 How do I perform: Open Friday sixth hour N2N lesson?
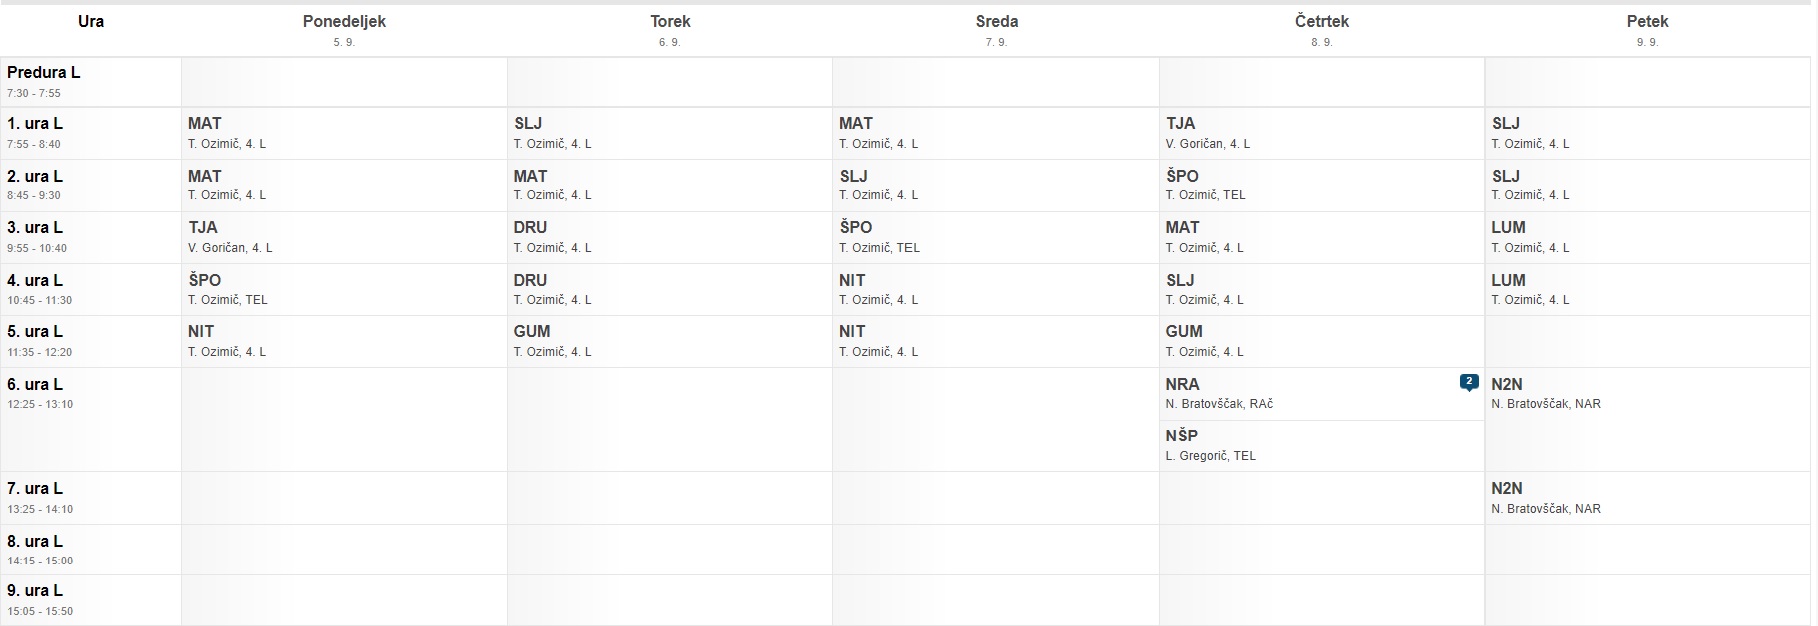coord(1647,394)
